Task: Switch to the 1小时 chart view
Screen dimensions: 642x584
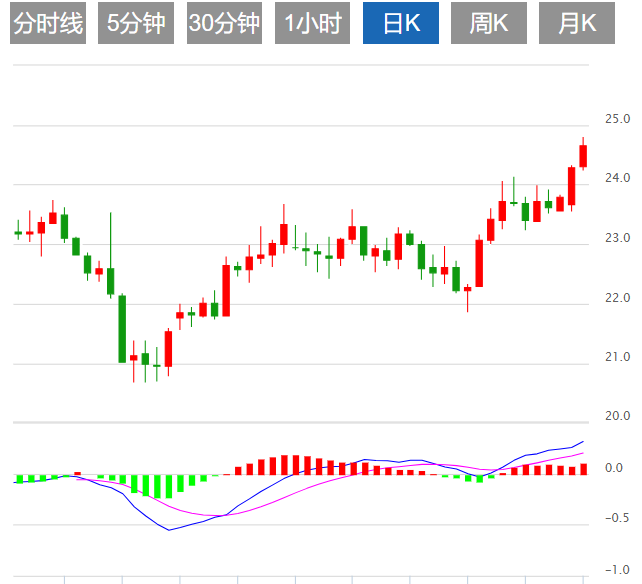Action: pos(312,23)
